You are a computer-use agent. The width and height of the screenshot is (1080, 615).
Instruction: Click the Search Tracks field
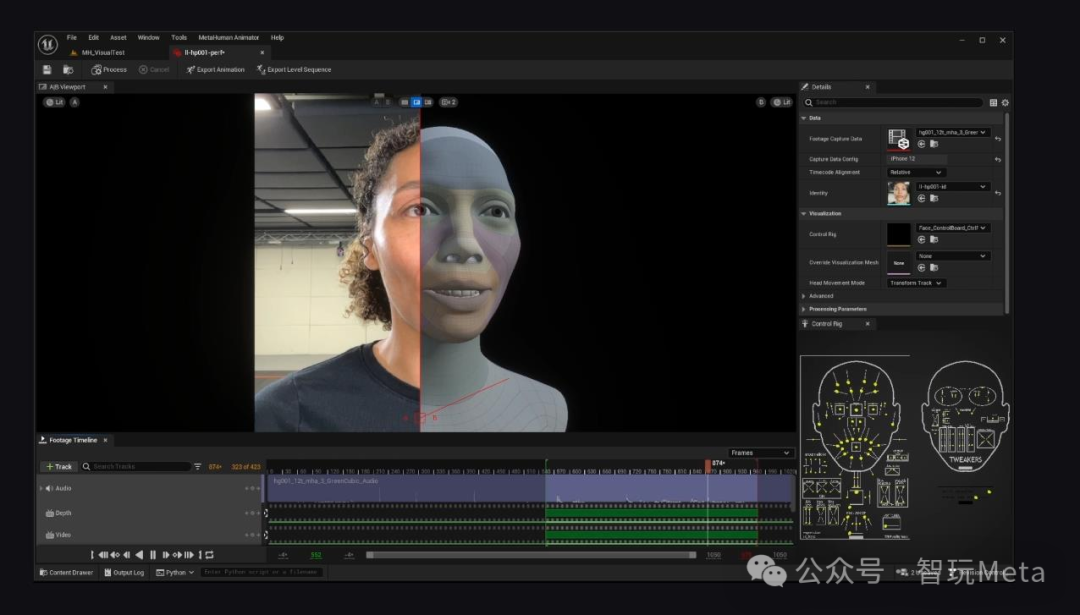click(x=136, y=467)
